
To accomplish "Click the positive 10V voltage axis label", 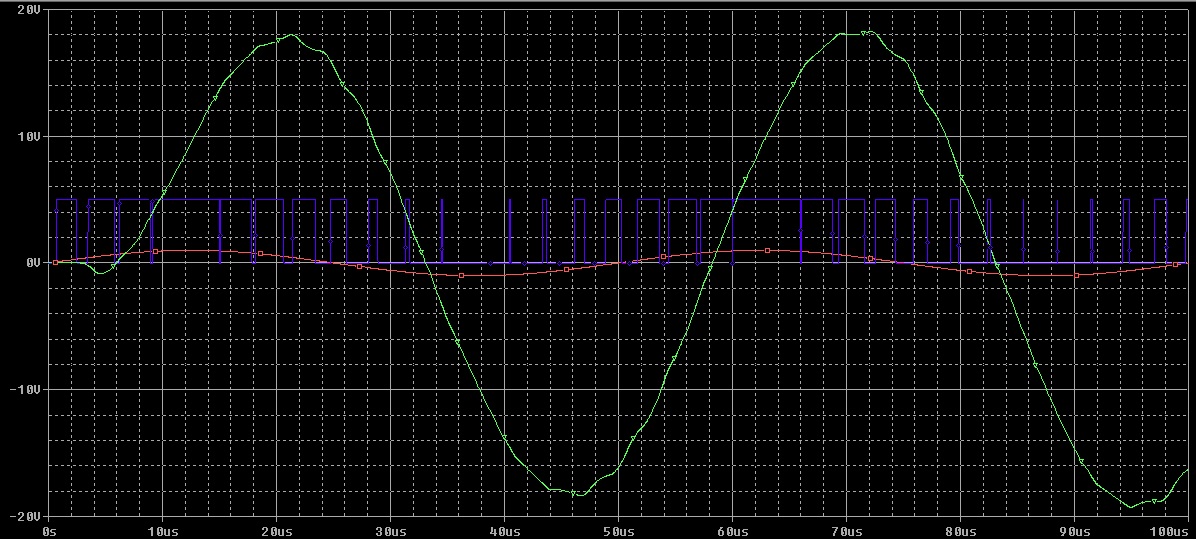I will click(28, 136).
